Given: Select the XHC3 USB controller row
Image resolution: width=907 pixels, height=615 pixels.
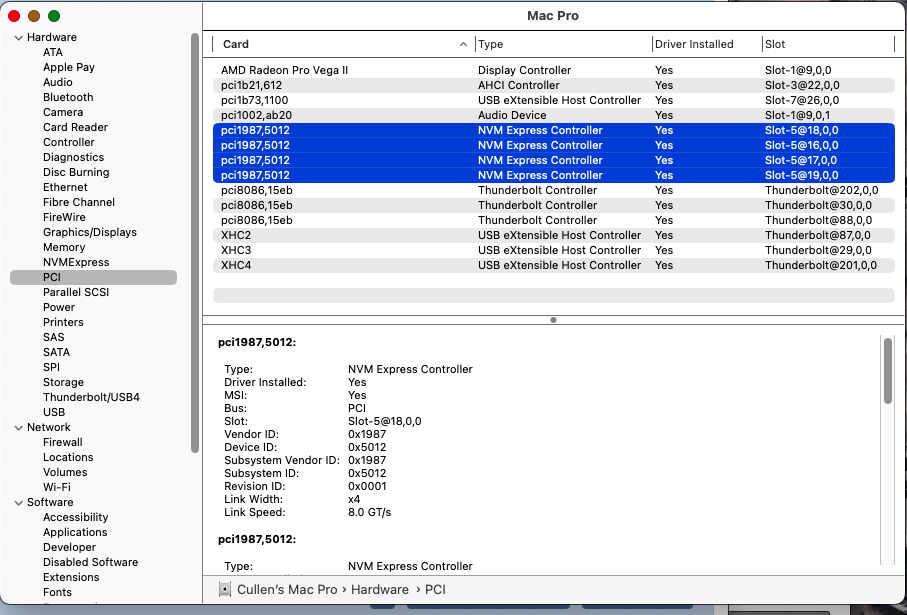Looking at the screenshot, I should 554,251.
